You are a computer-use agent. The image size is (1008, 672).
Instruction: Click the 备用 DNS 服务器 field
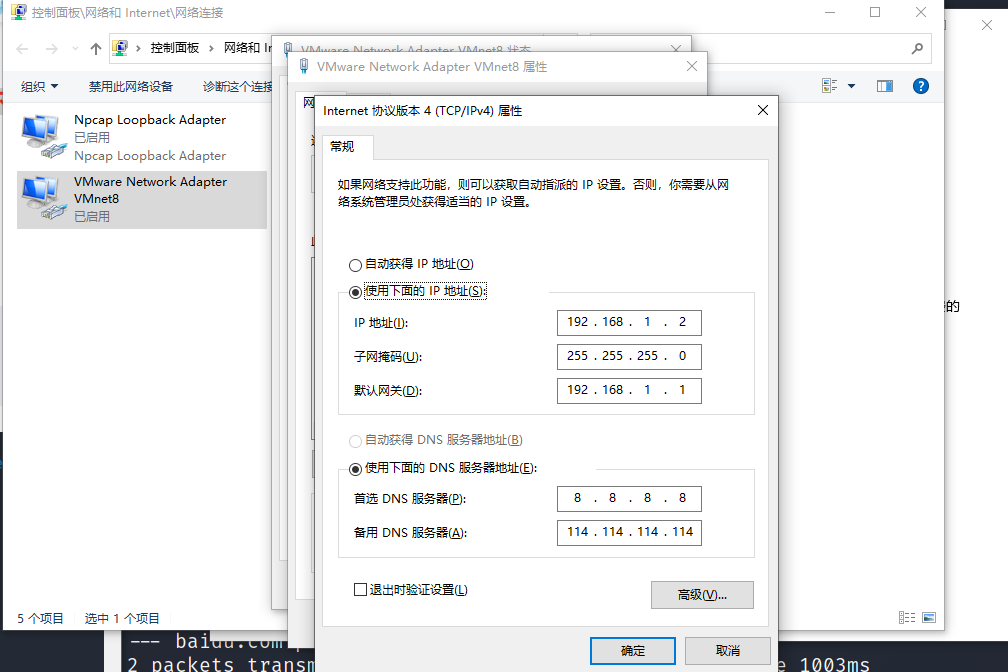point(629,533)
